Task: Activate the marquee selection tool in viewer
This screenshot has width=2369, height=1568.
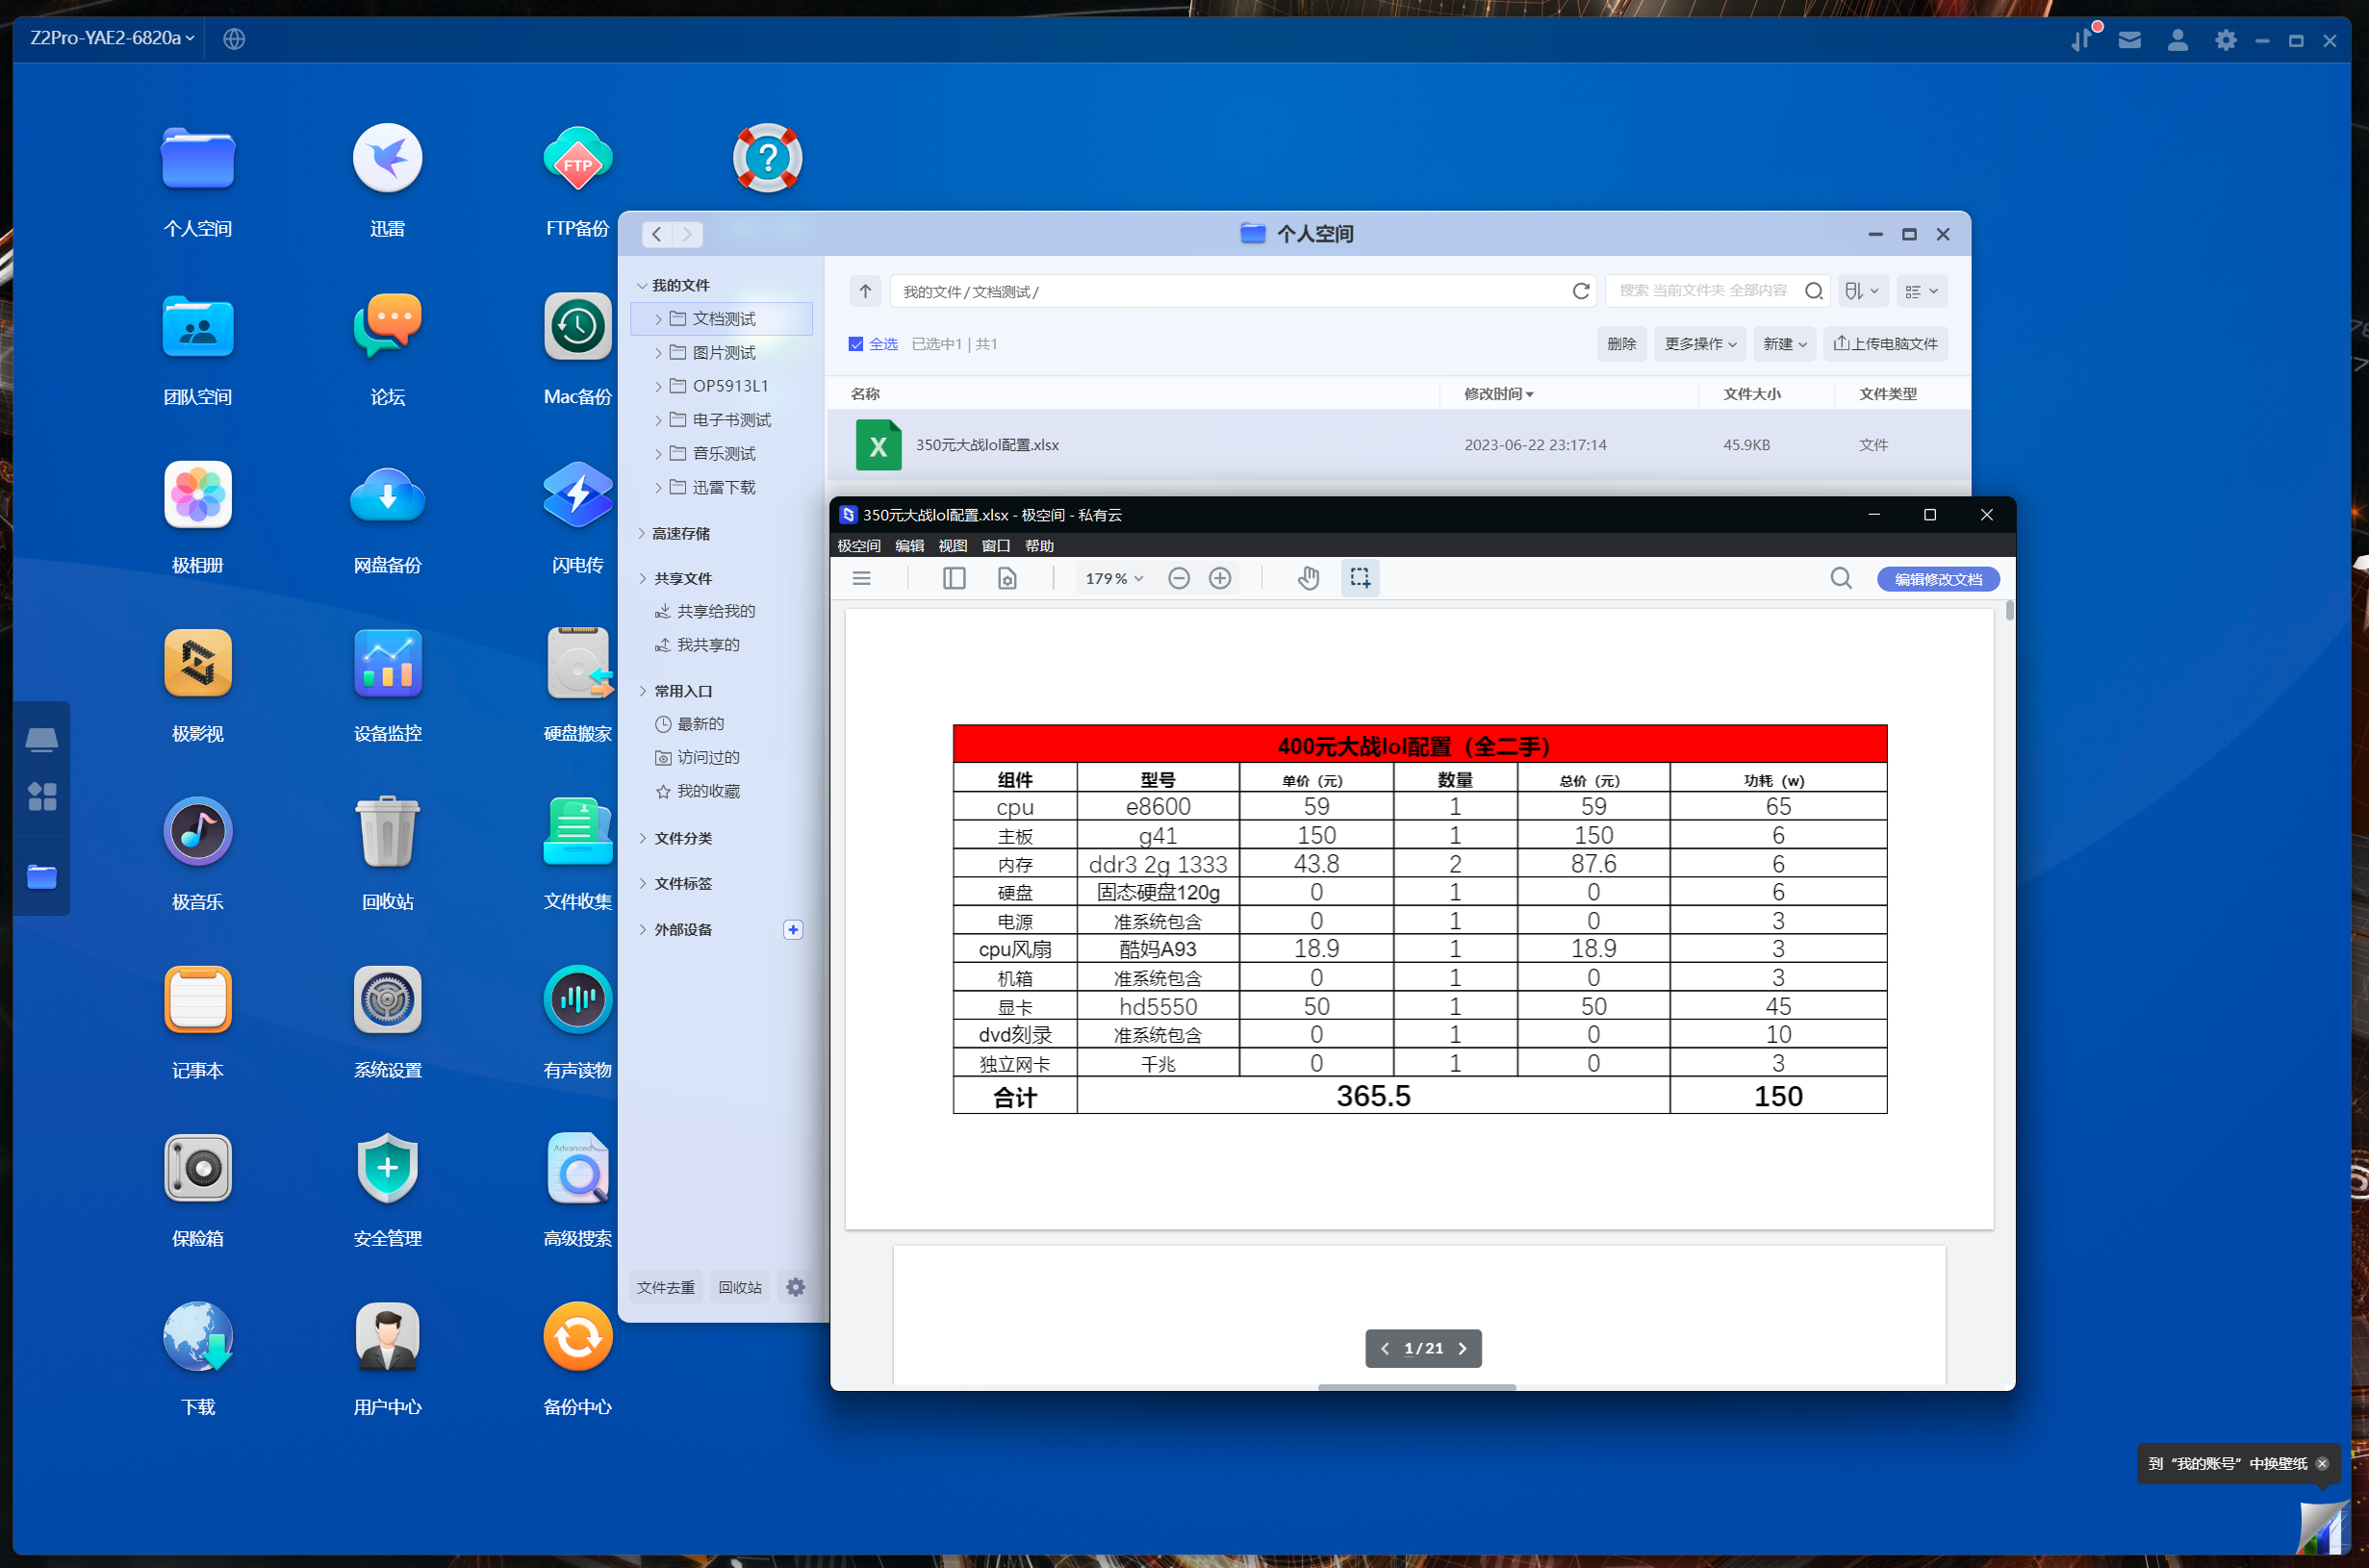Action: coord(1360,578)
